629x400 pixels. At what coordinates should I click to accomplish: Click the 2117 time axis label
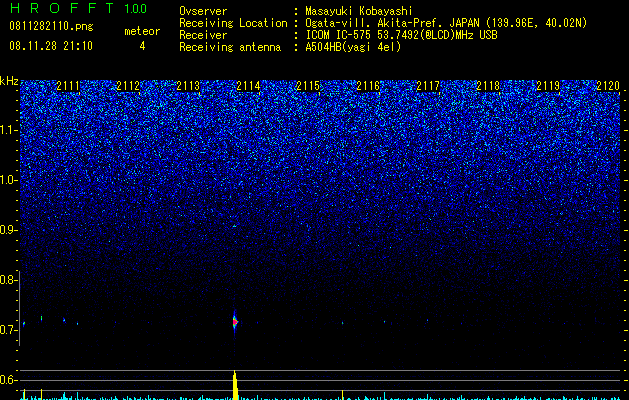tap(428, 86)
